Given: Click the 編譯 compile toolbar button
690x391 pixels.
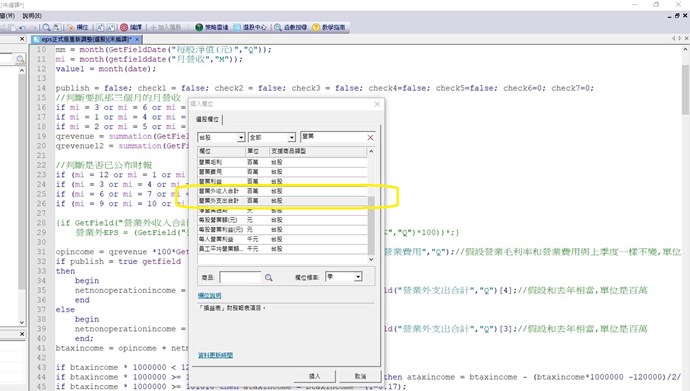Looking at the screenshot, I should 131,27.
